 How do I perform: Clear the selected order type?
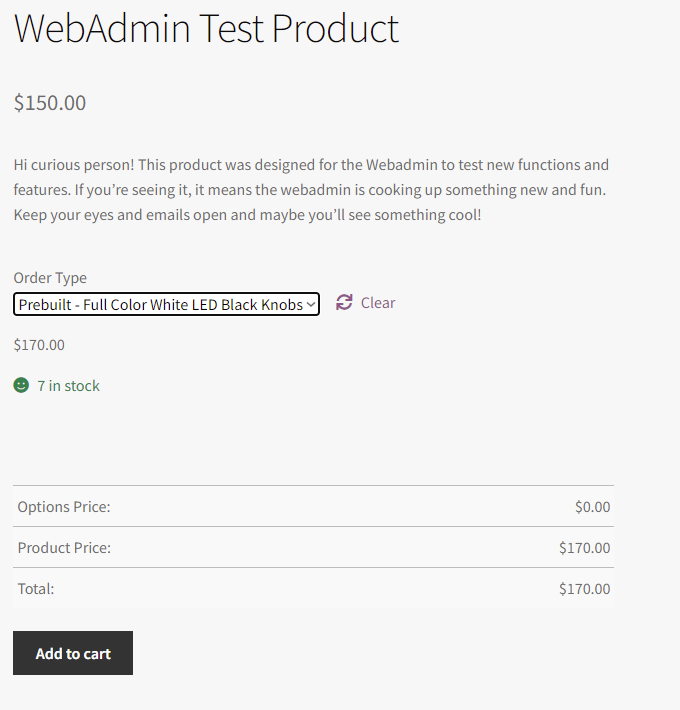pyautogui.click(x=378, y=302)
